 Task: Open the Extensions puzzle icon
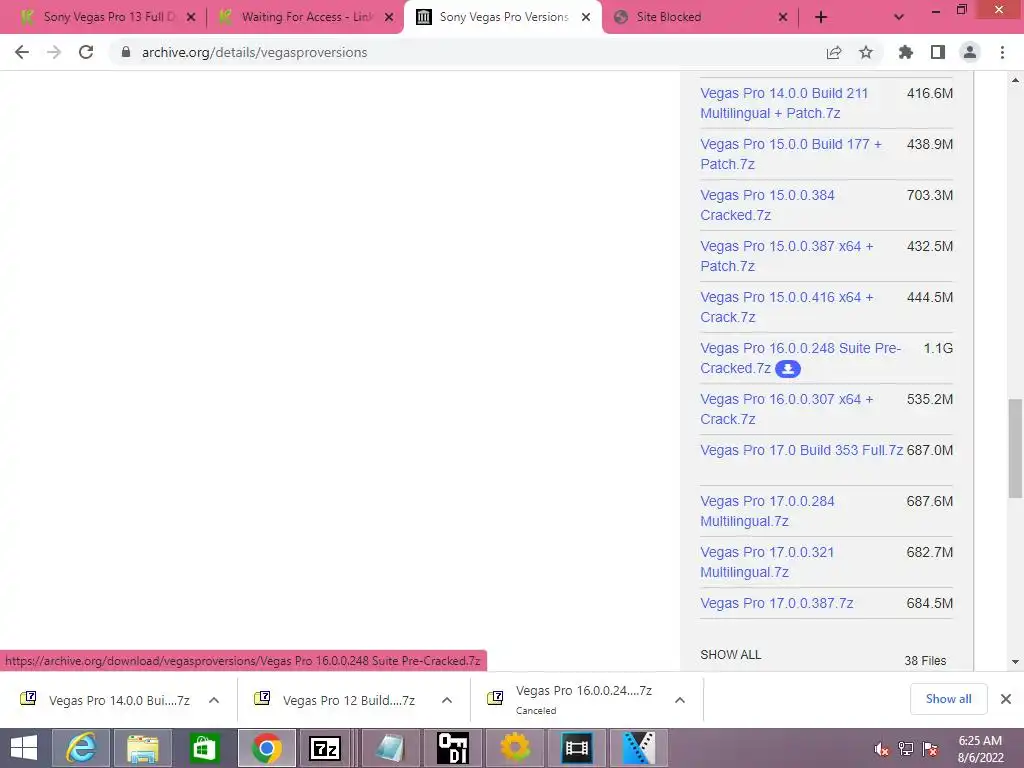[x=906, y=52]
